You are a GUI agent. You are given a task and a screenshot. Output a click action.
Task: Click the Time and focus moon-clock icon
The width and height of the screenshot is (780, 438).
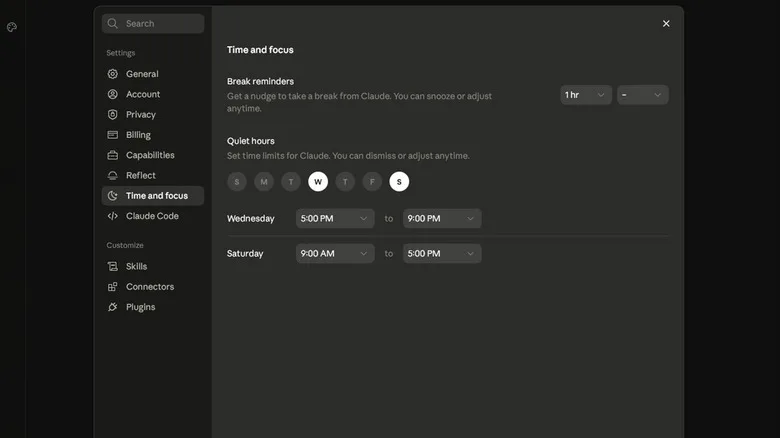click(x=113, y=196)
